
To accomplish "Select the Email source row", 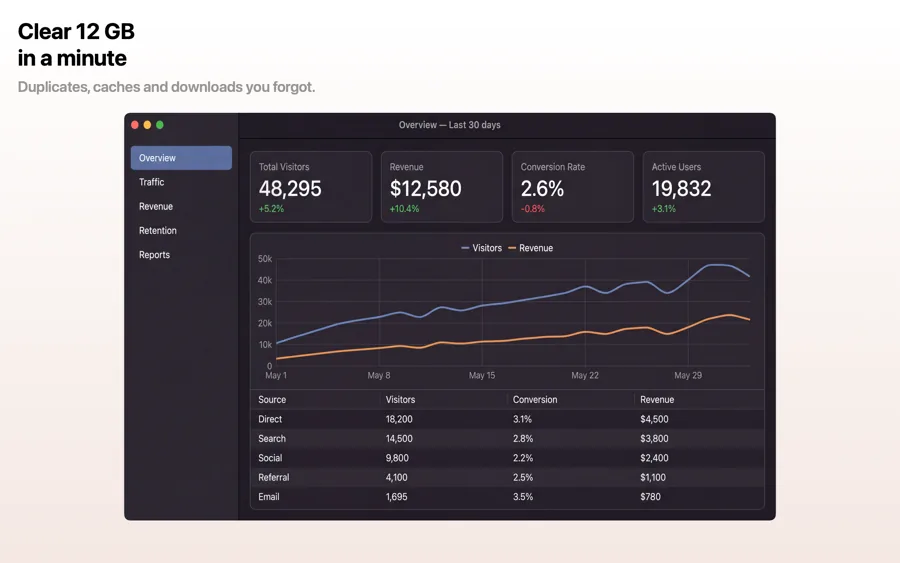I will tap(507, 497).
